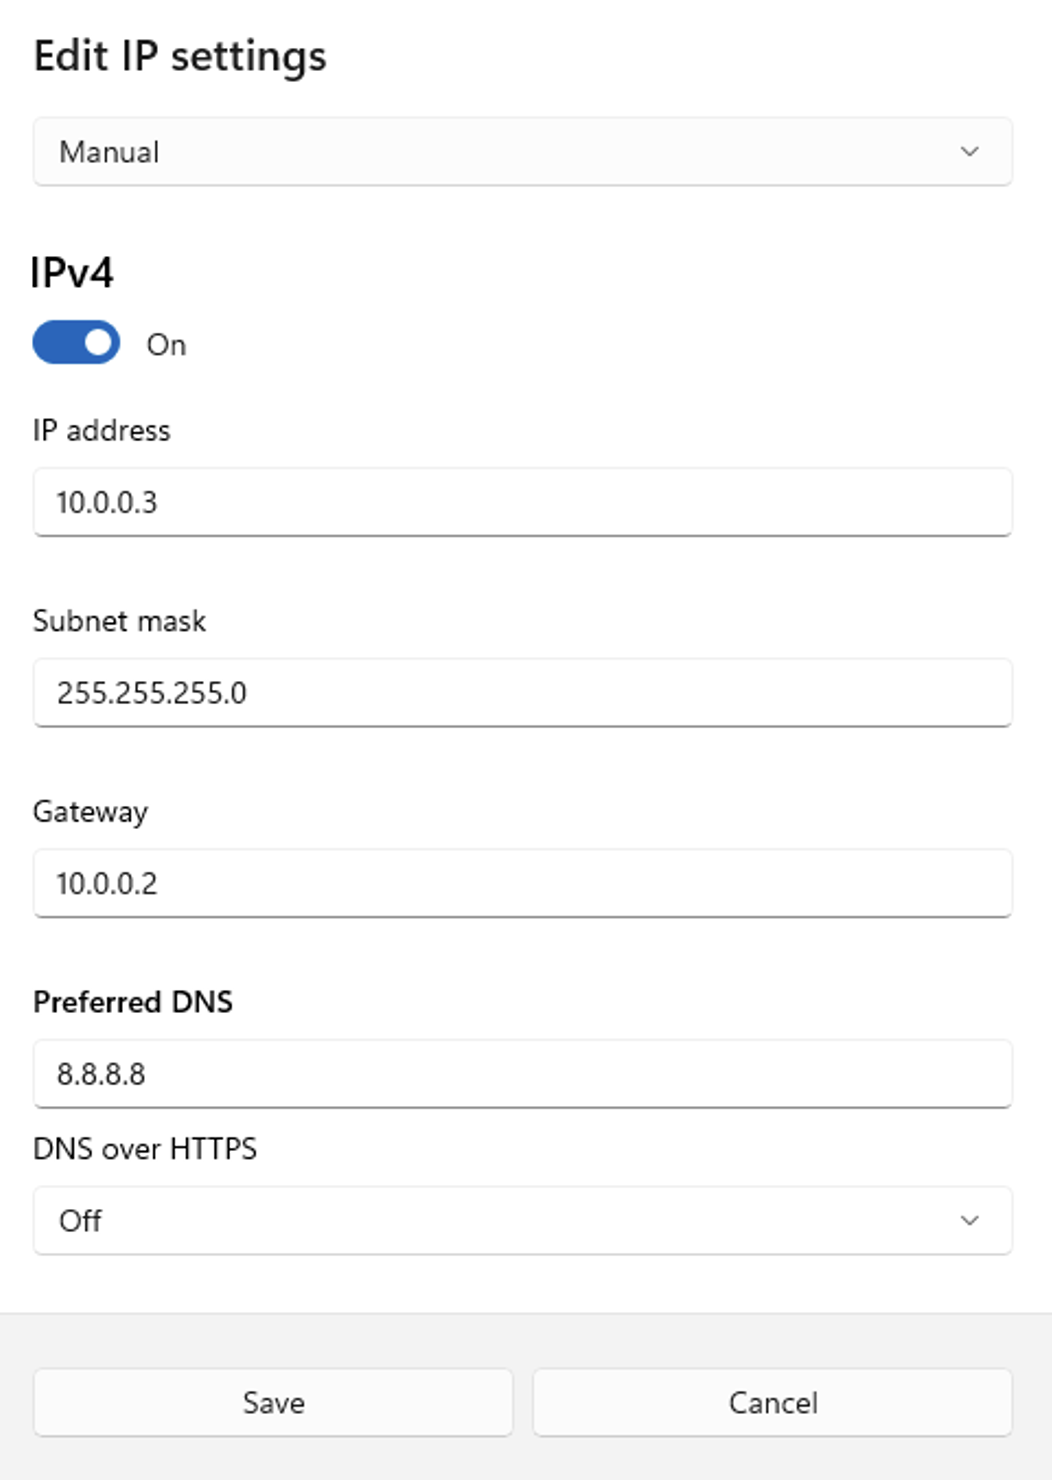Viewport: 1052px width, 1480px height.
Task: Click the On label beside the IPv4 switch
Action: (166, 344)
